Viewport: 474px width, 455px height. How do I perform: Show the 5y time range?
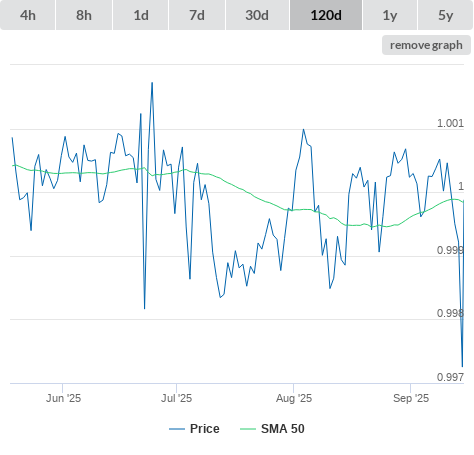point(446,15)
